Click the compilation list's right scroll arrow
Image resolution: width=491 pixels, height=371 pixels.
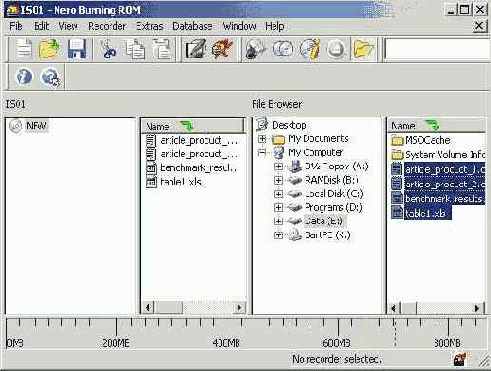pyautogui.click(x=239, y=307)
